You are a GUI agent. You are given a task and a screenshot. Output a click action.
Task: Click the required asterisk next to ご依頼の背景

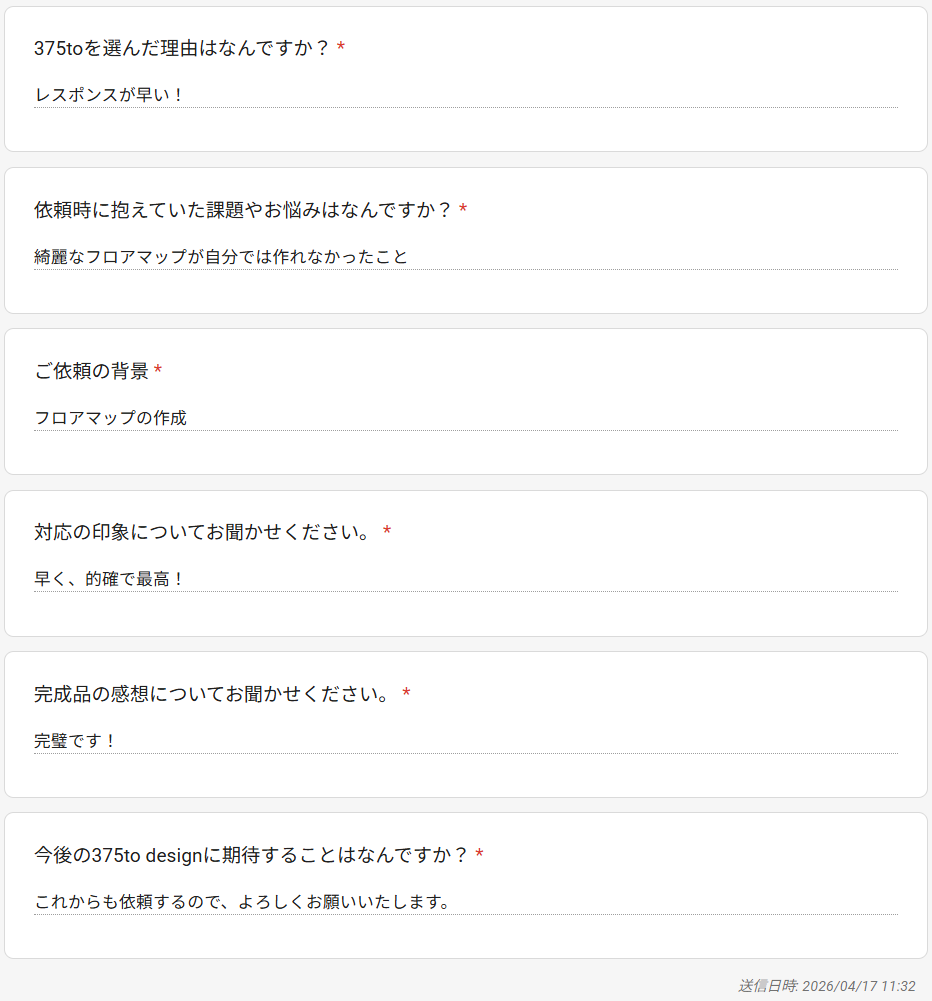click(158, 372)
